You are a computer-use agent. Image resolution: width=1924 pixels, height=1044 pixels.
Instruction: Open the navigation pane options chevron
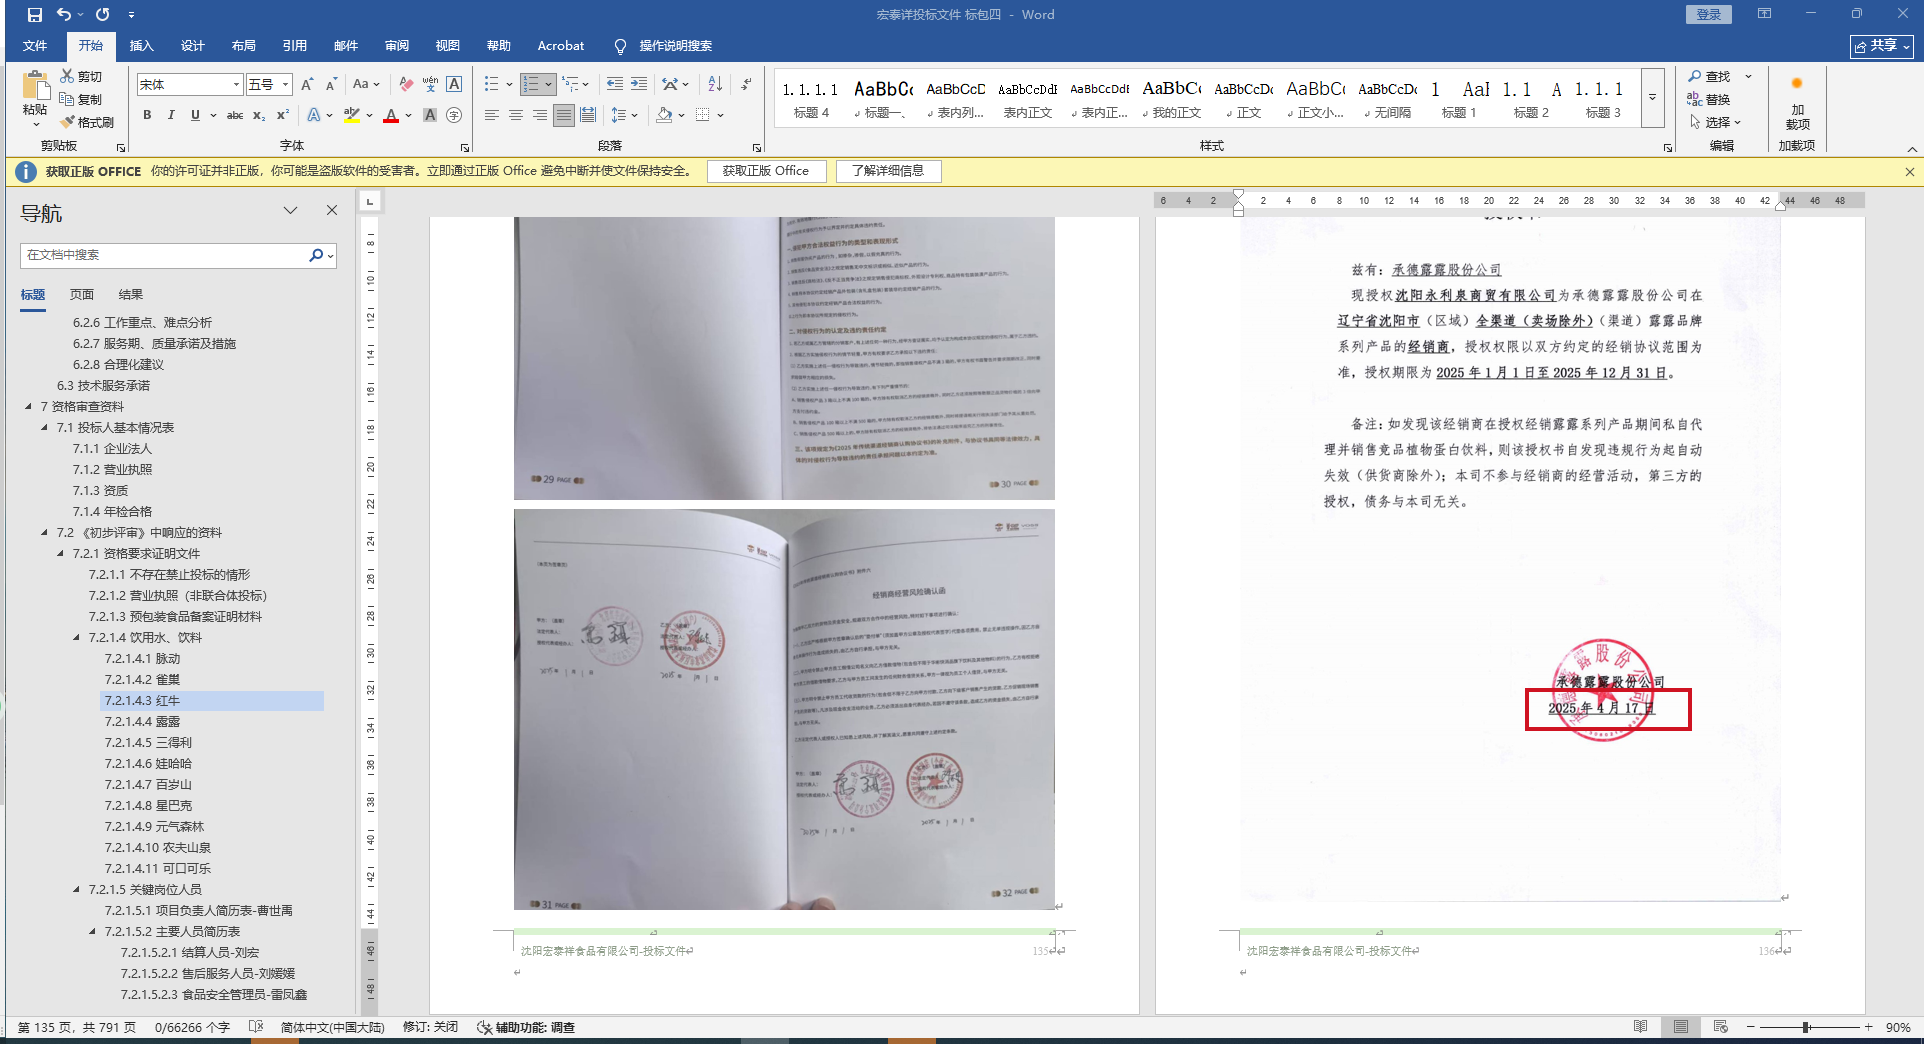pos(290,210)
